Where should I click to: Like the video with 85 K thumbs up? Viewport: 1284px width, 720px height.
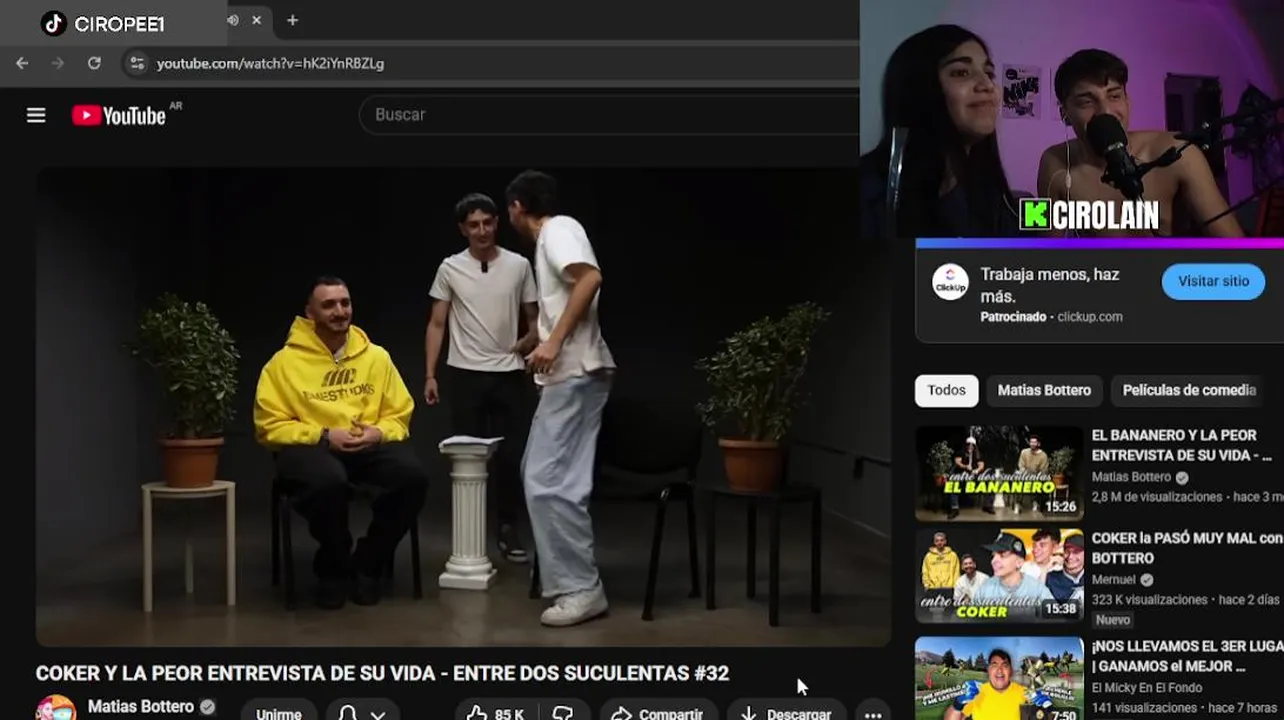pyautogui.click(x=496, y=713)
